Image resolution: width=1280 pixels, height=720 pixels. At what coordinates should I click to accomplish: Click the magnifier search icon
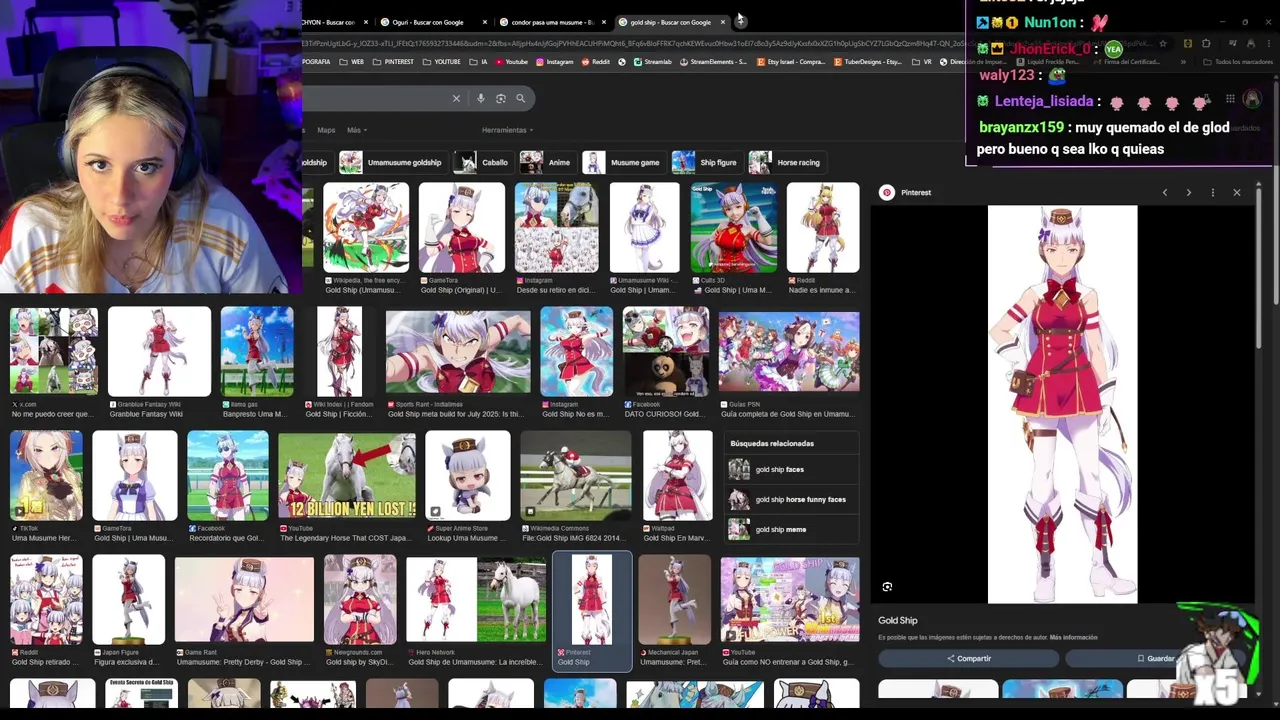[521, 98]
